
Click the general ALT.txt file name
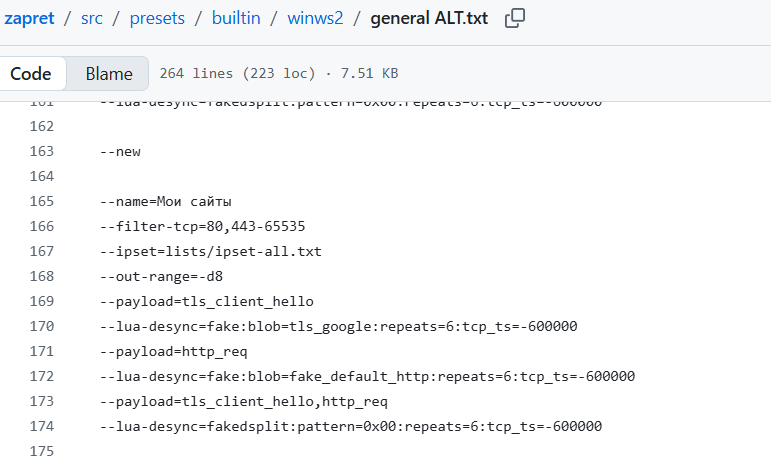click(429, 18)
